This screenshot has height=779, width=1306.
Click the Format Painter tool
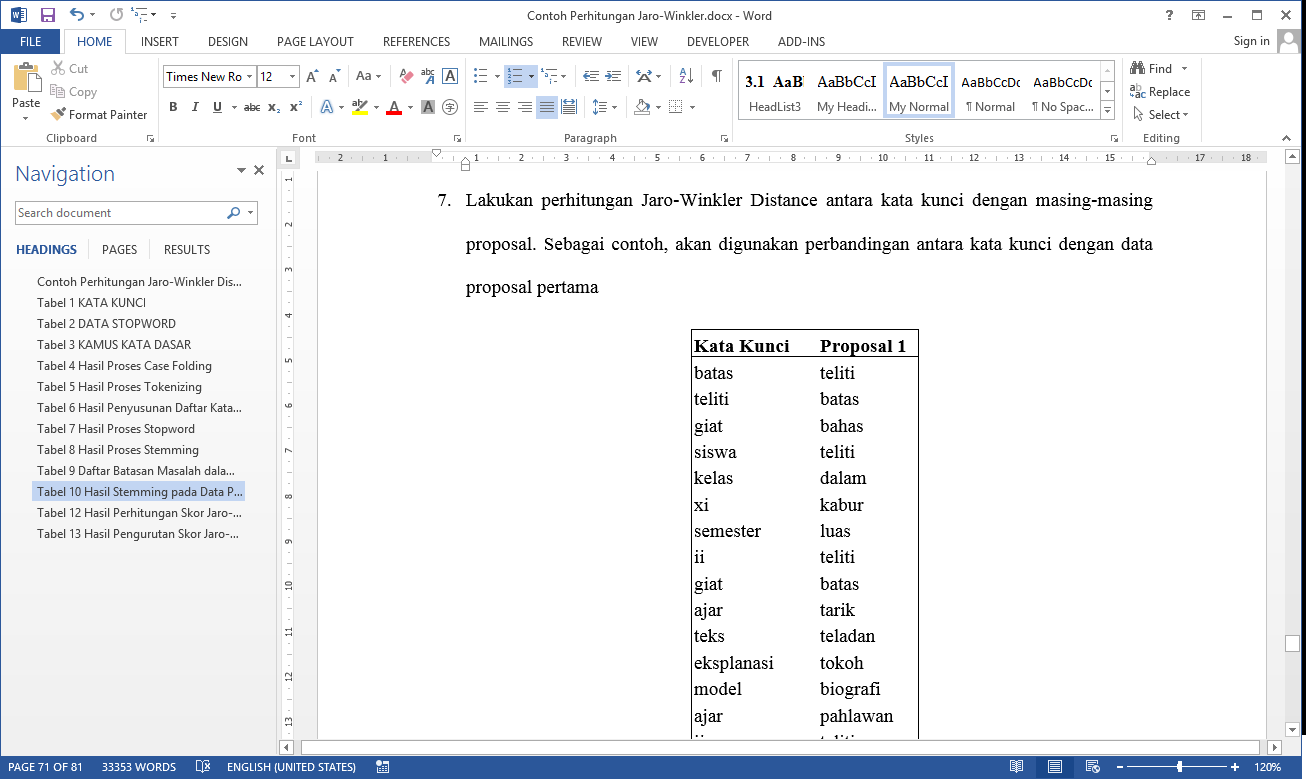click(99, 115)
